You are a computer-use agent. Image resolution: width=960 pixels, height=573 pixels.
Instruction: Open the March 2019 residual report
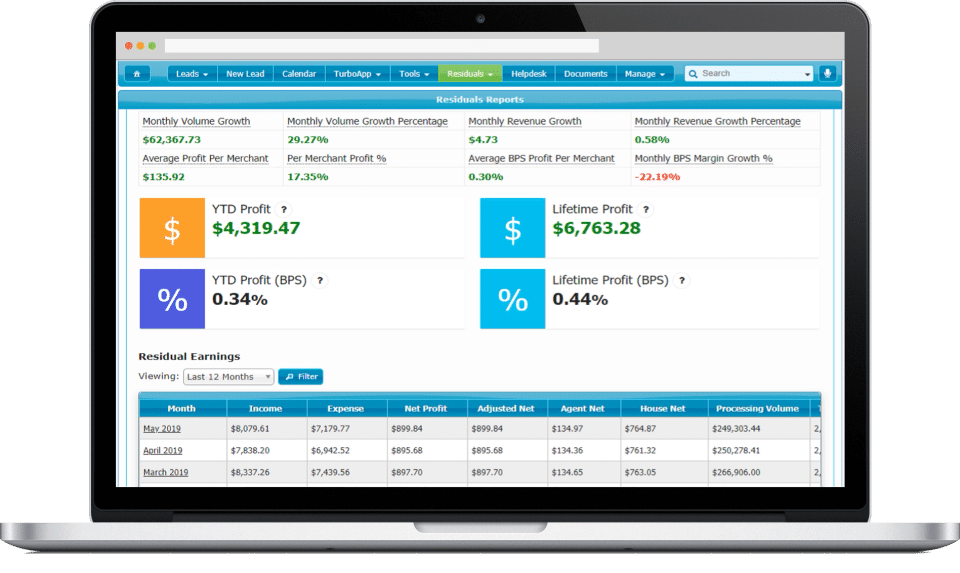coord(166,473)
